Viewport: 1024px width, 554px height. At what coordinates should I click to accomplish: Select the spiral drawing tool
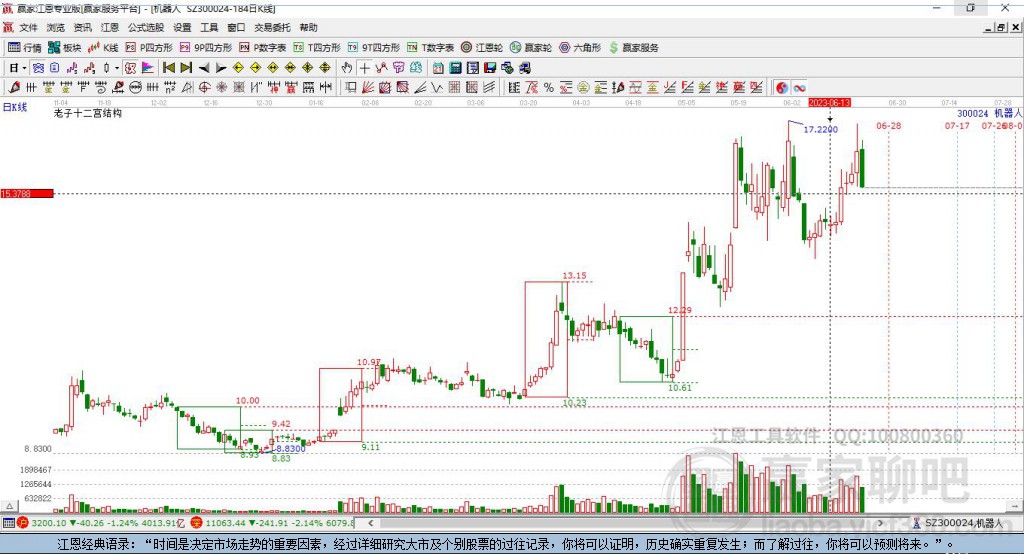pos(101,88)
